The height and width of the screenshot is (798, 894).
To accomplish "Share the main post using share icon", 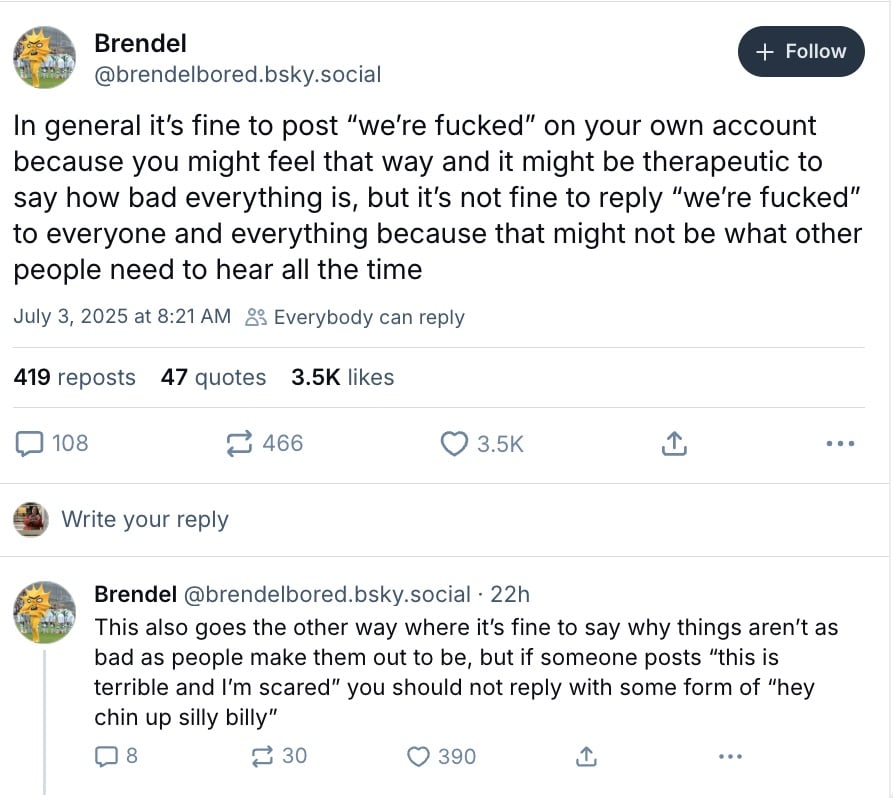I will tap(675, 443).
